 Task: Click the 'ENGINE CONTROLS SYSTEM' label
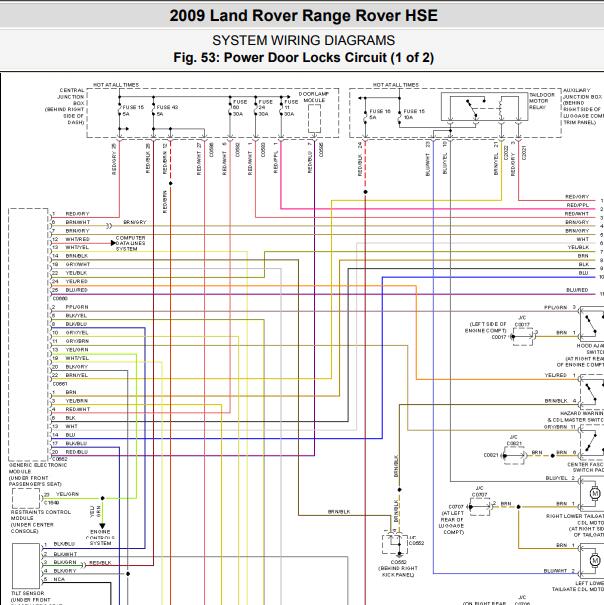click(100, 537)
